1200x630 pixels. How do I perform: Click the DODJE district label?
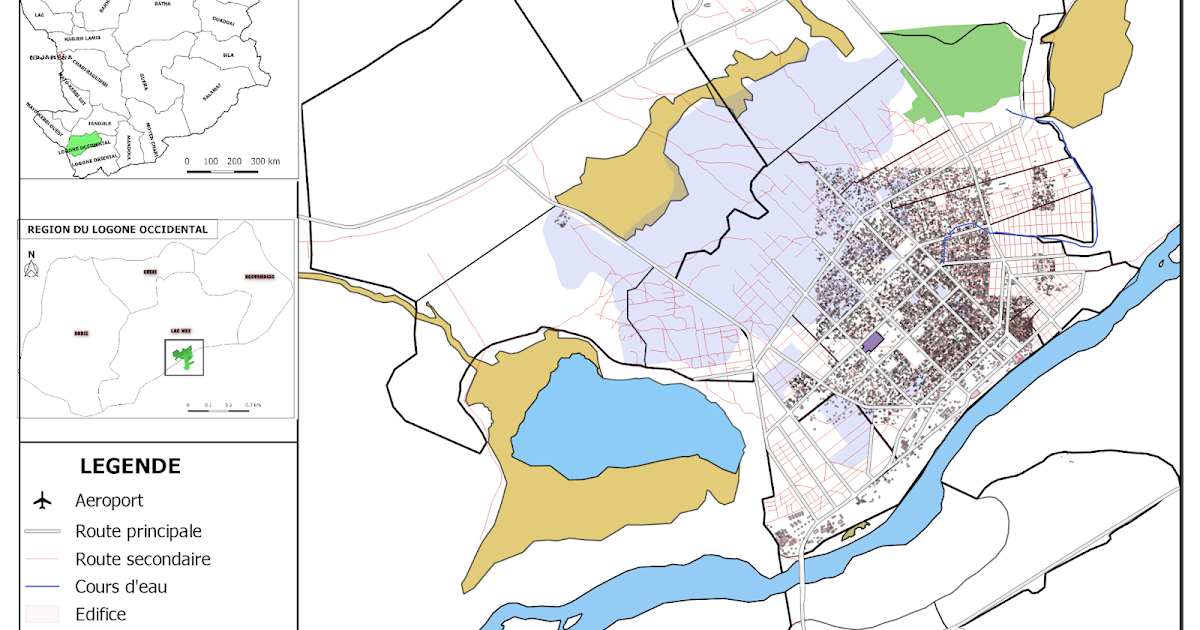coord(81,334)
